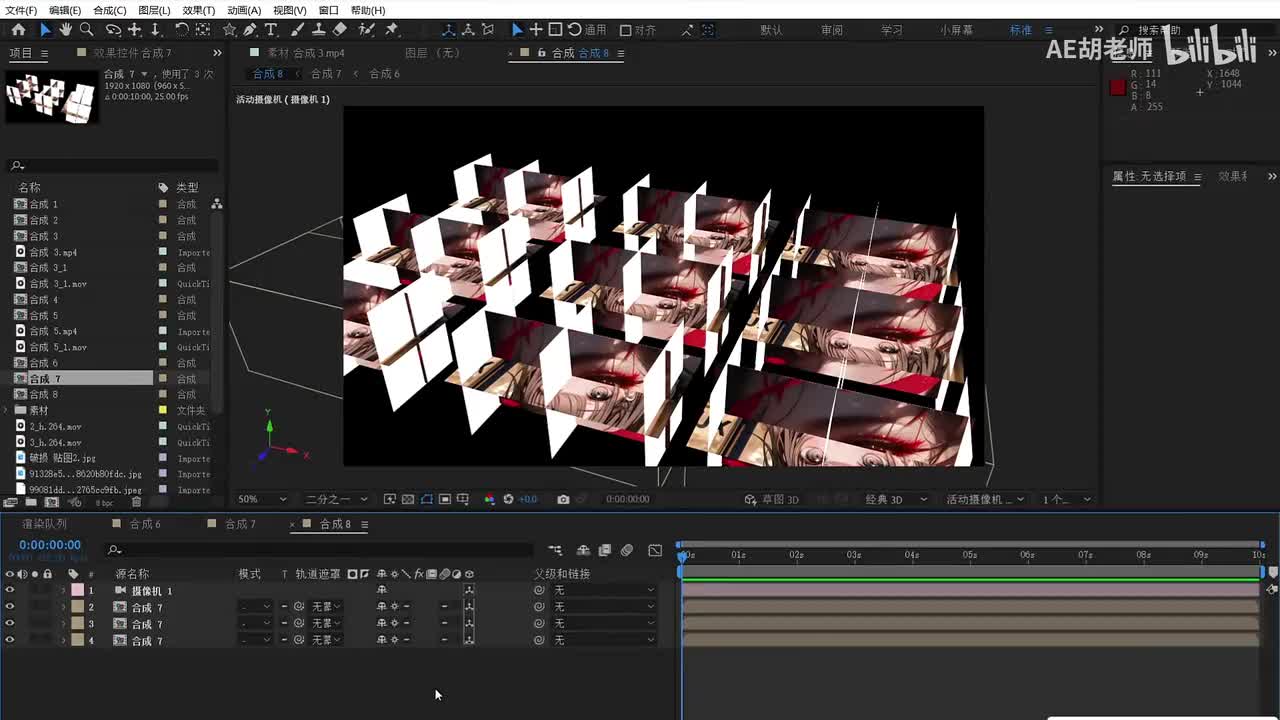Viewport: 1280px width, 720px height.
Task: Click the label color swatch of layer 2
Action: (x=77, y=607)
